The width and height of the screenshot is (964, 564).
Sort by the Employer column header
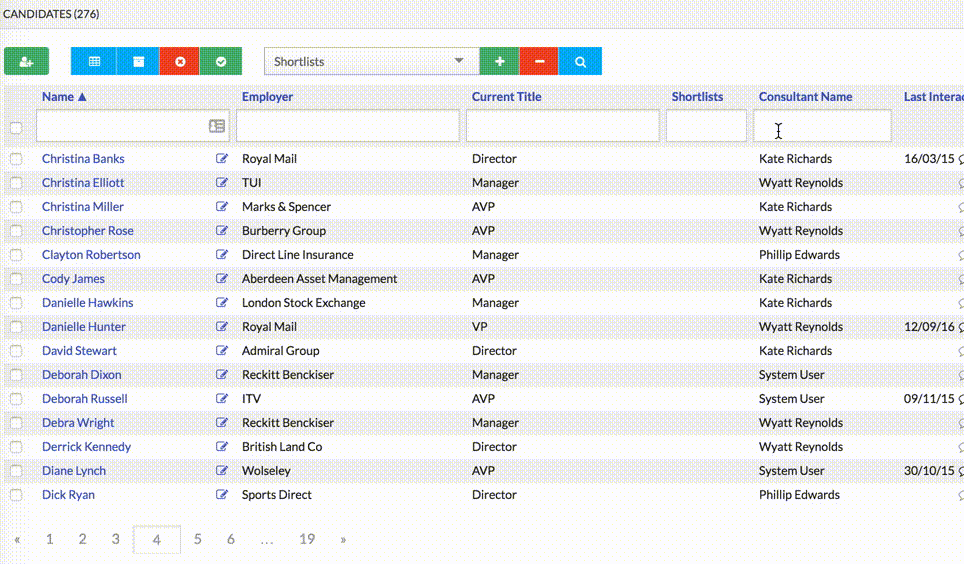point(267,97)
